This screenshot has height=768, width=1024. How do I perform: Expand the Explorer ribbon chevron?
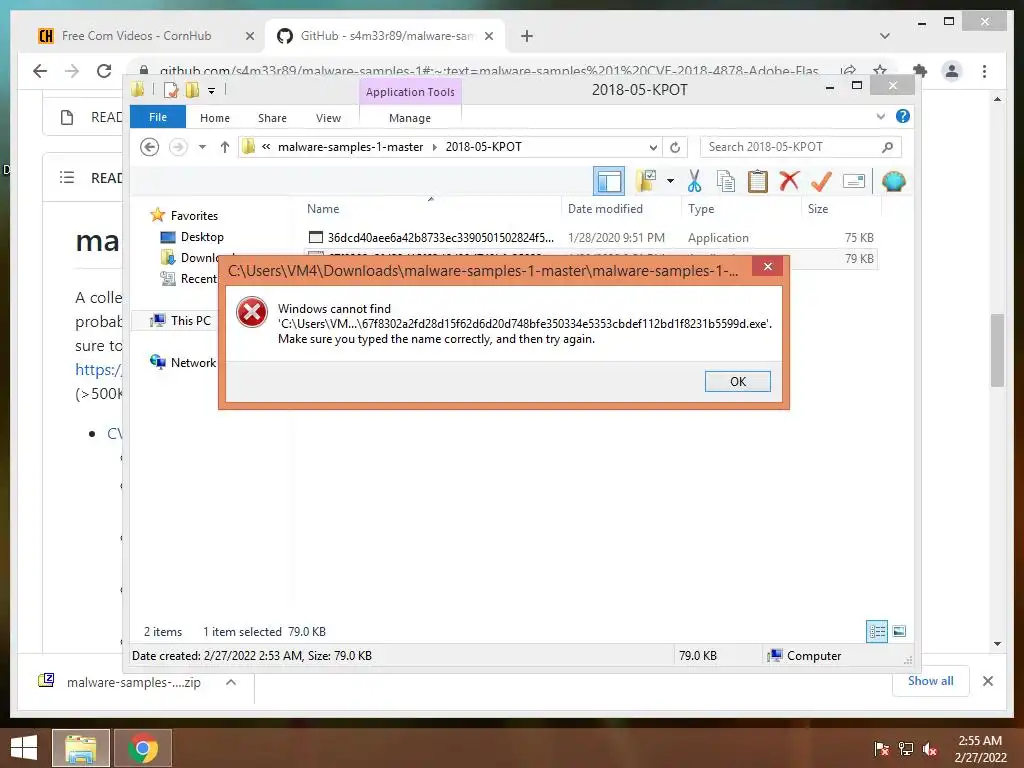click(x=880, y=116)
